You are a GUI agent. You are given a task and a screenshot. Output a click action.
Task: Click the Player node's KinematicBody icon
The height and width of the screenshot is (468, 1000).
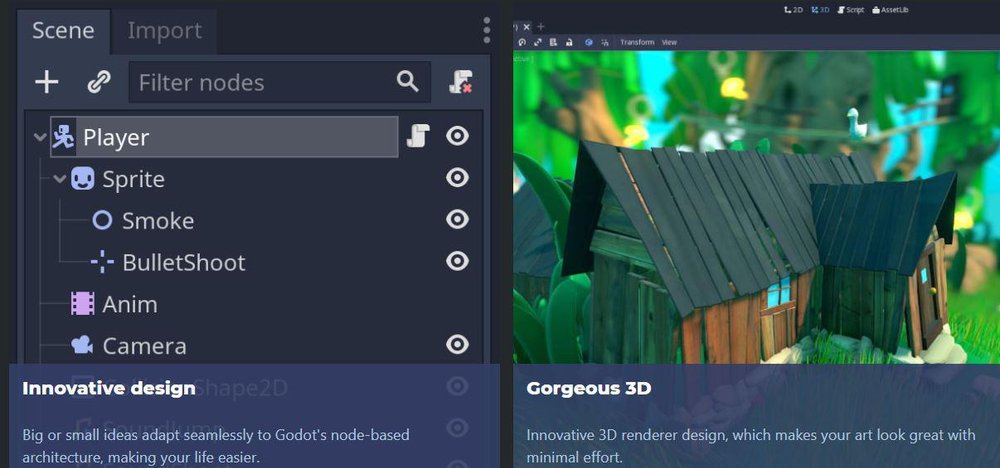(63, 136)
